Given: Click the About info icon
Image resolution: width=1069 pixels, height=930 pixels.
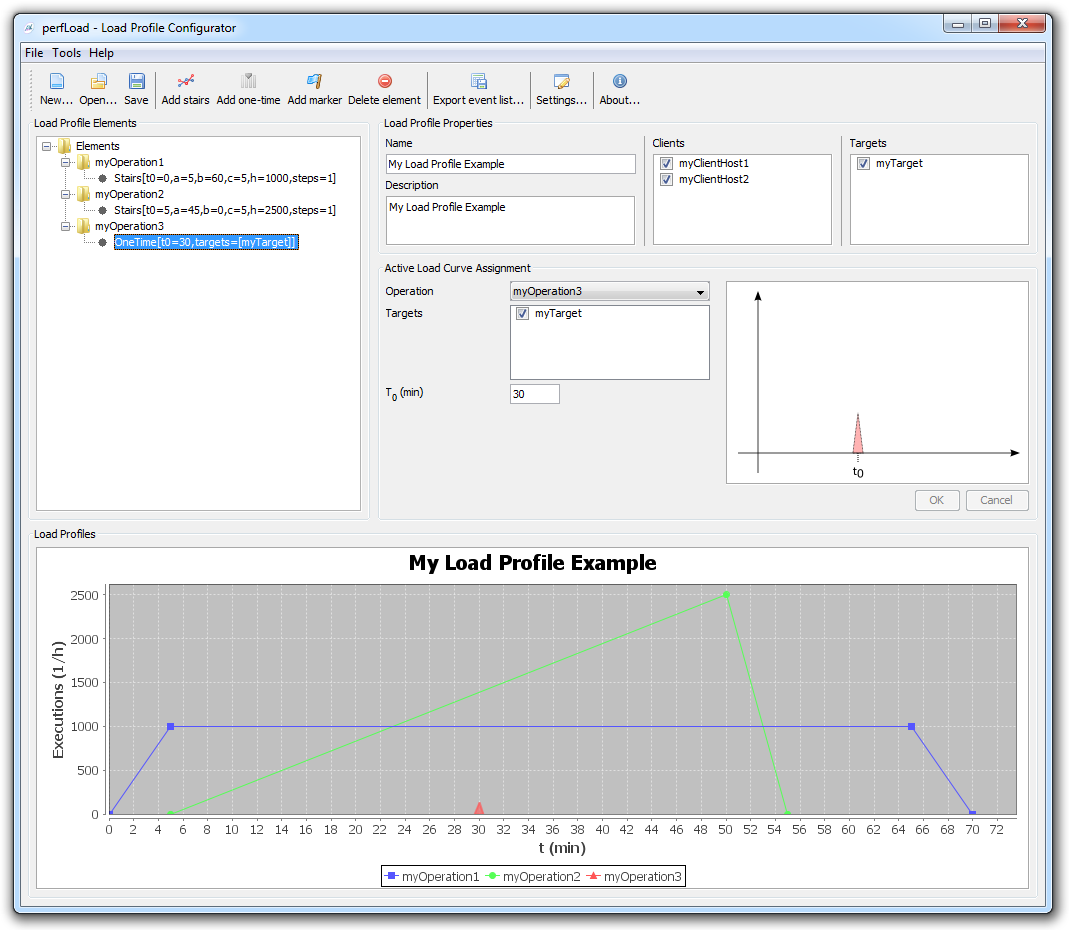Looking at the screenshot, I should [x=620, y=81].
